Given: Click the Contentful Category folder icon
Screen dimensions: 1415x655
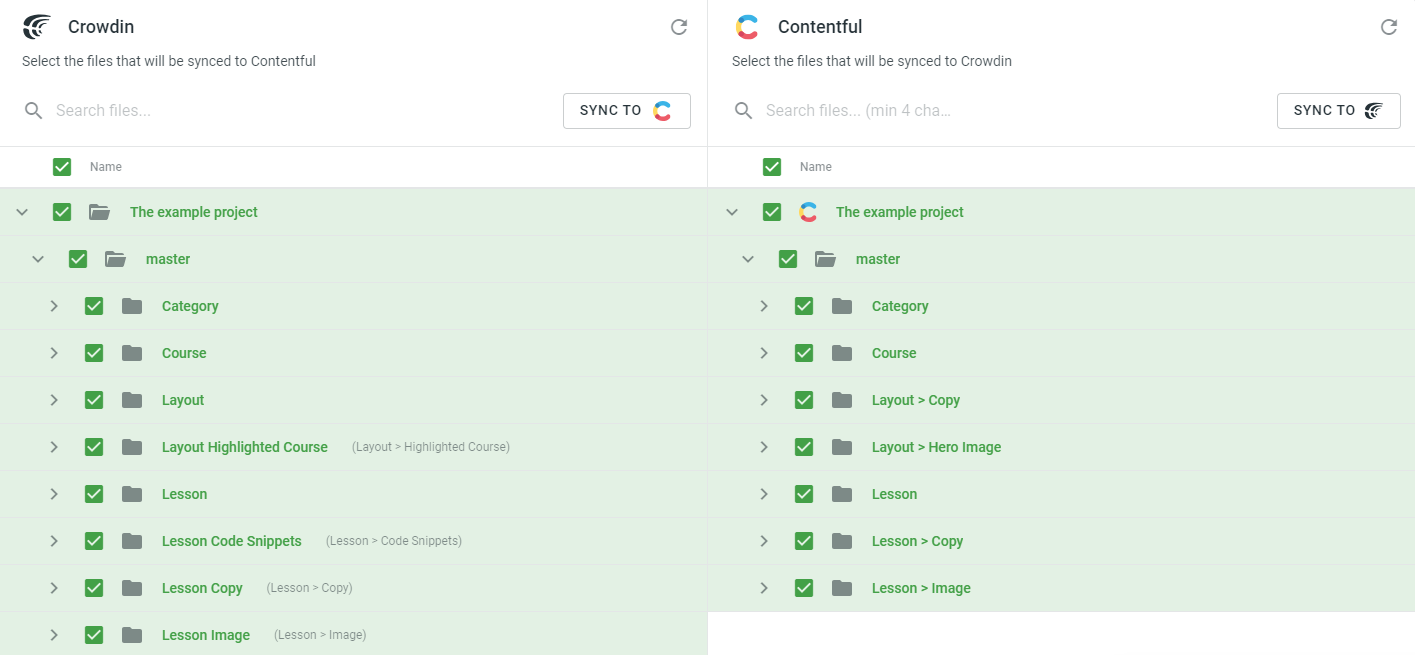Looking at the screenshot, I should 842,306.
